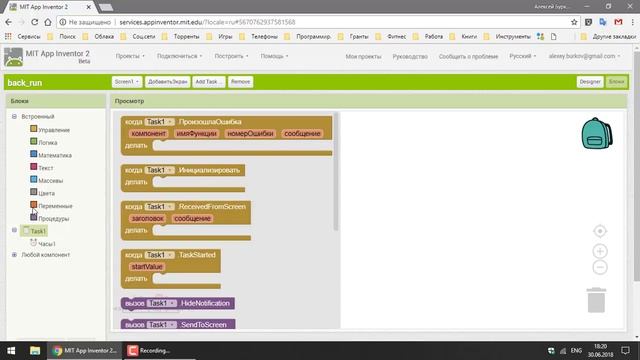Image resolution: width=640 pixels, height=360 pixels.
Task: Open the Сообщить о проблеме link
Action: click(x=468, y=56)
